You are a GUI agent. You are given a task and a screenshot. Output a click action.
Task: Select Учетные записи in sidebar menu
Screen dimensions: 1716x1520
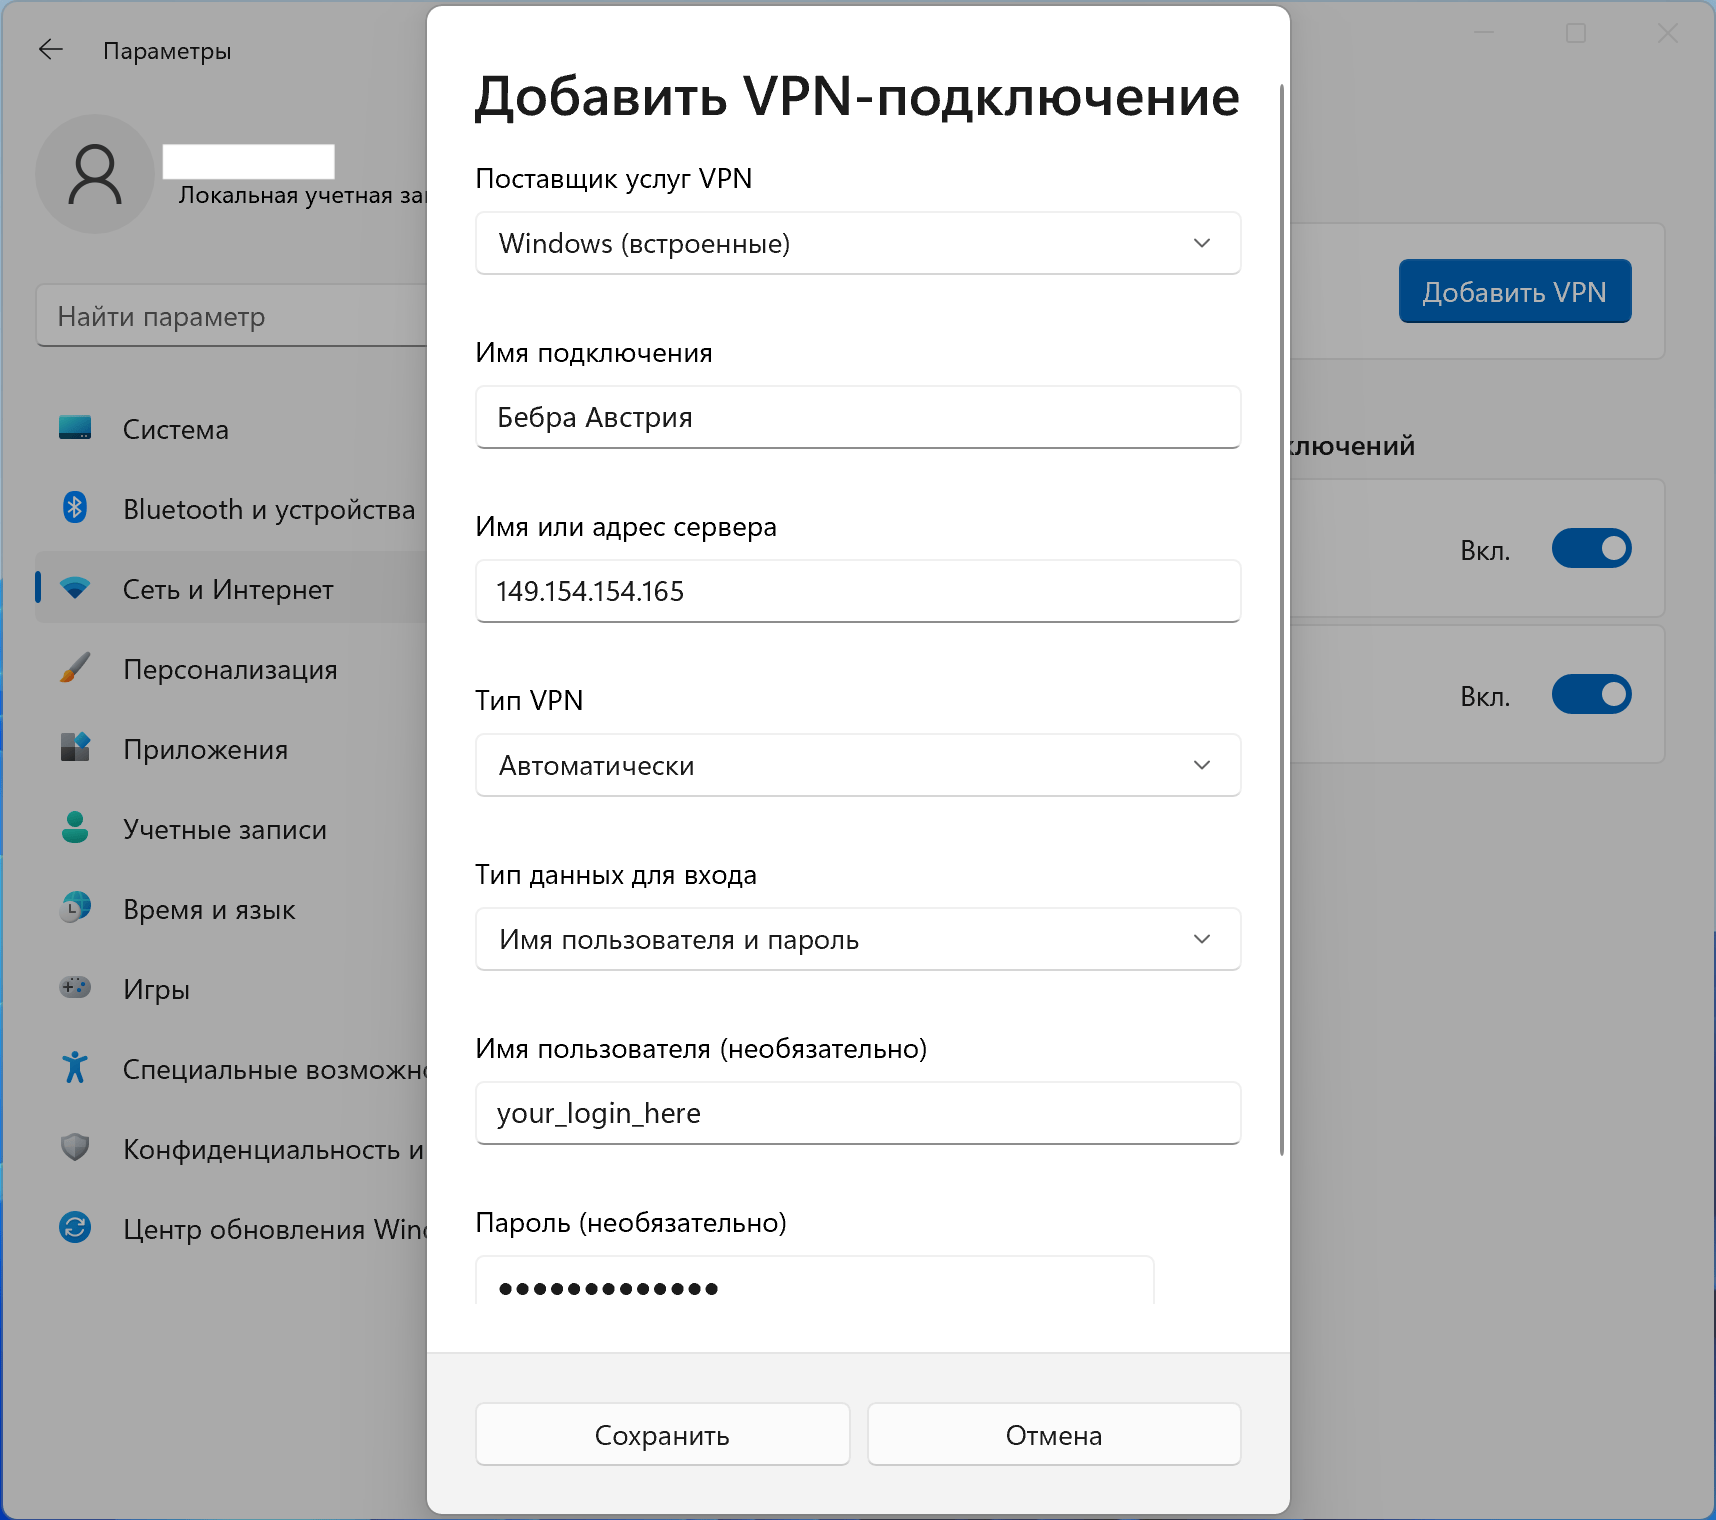(x=224, y=829)
